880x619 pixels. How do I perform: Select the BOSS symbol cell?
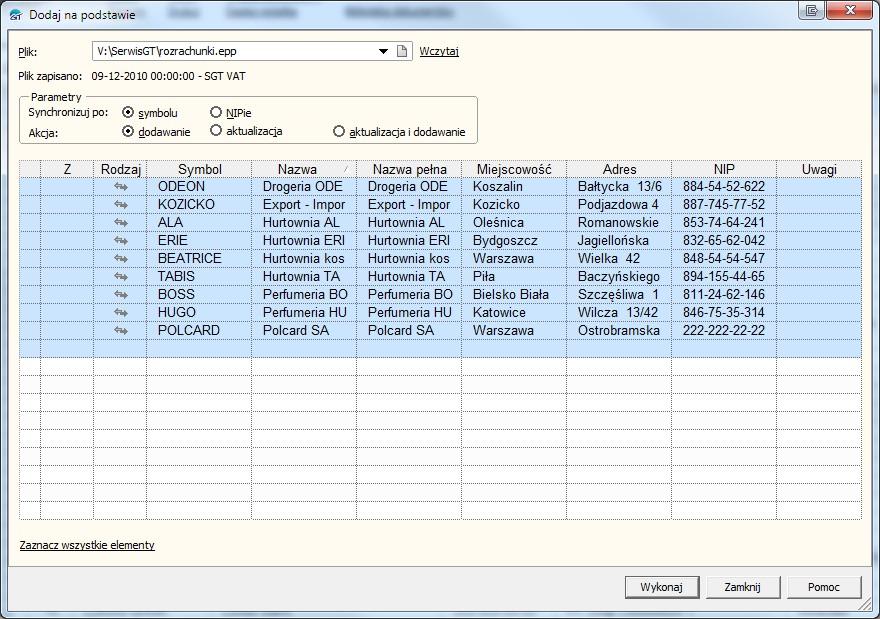(x=199, y=294)
